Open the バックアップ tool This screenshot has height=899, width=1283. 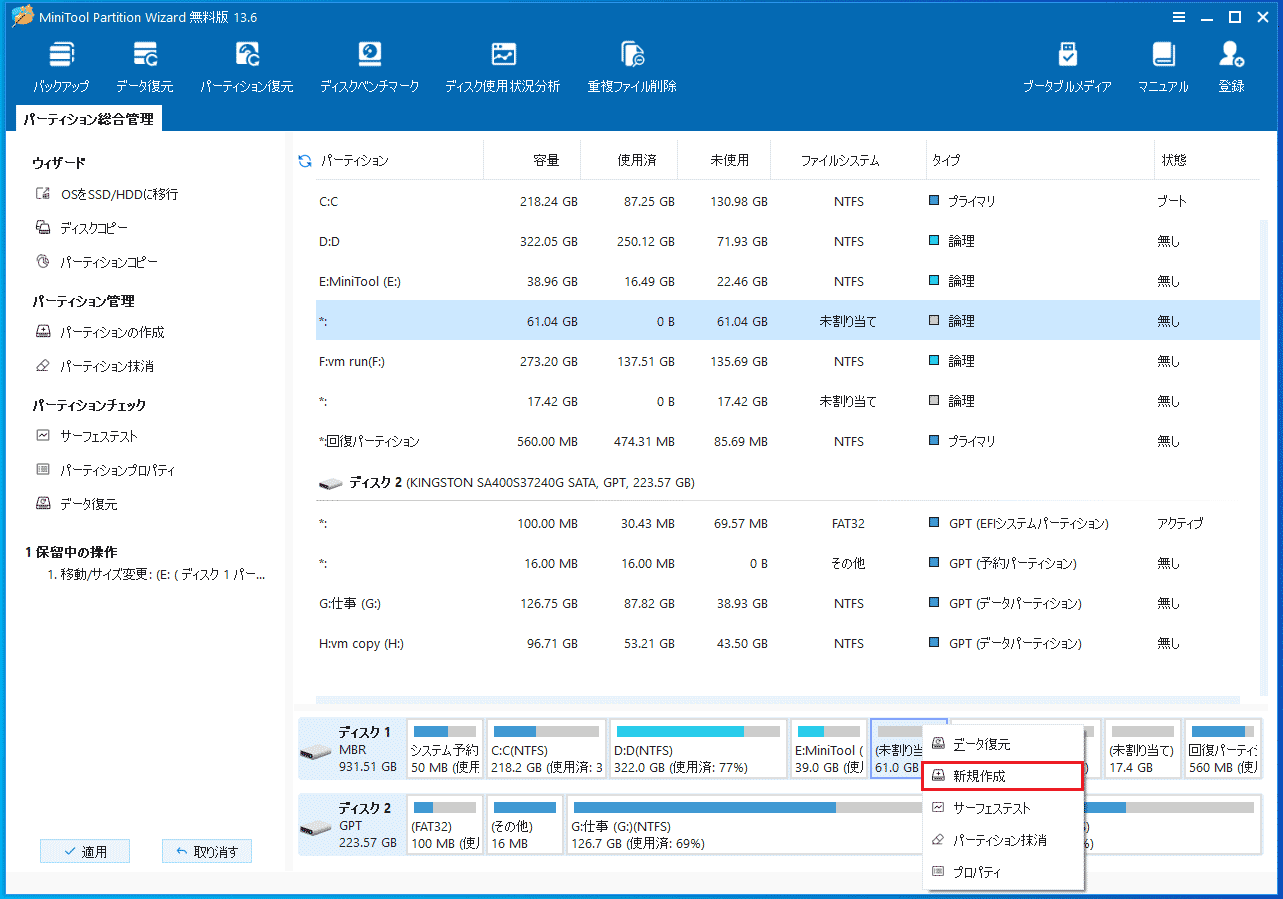pos(61,67)
